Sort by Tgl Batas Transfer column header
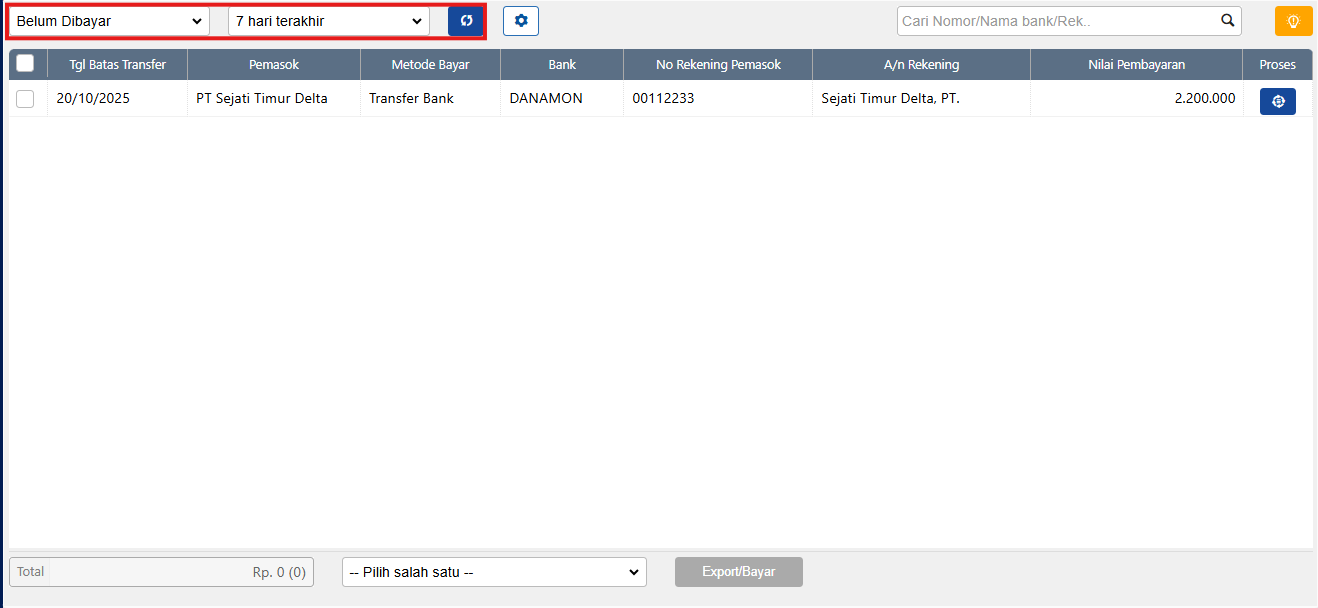 click(x=117, y=65)
